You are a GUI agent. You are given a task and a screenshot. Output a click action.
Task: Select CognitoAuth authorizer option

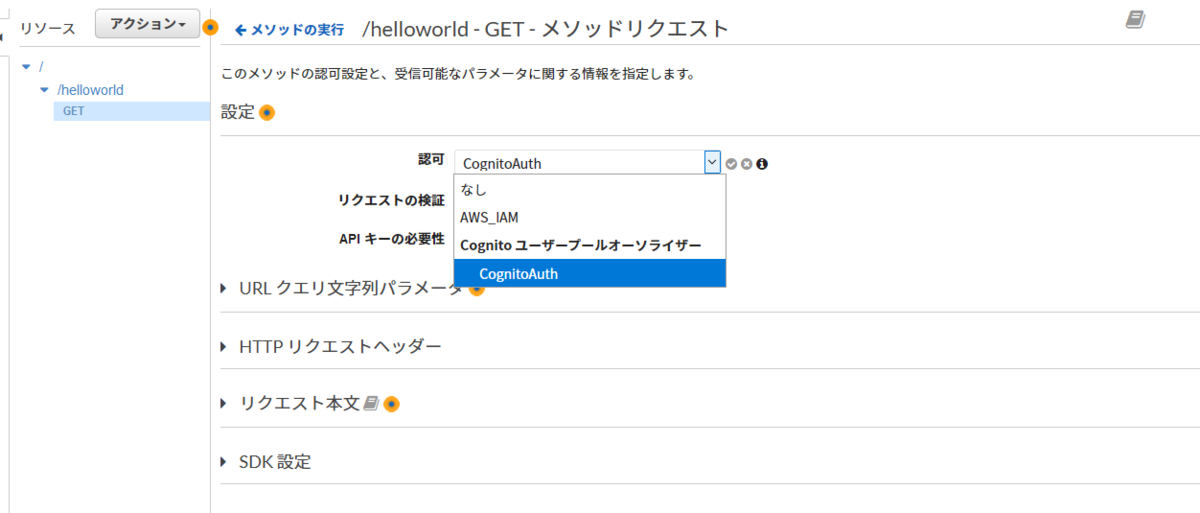tap(590, 273)
